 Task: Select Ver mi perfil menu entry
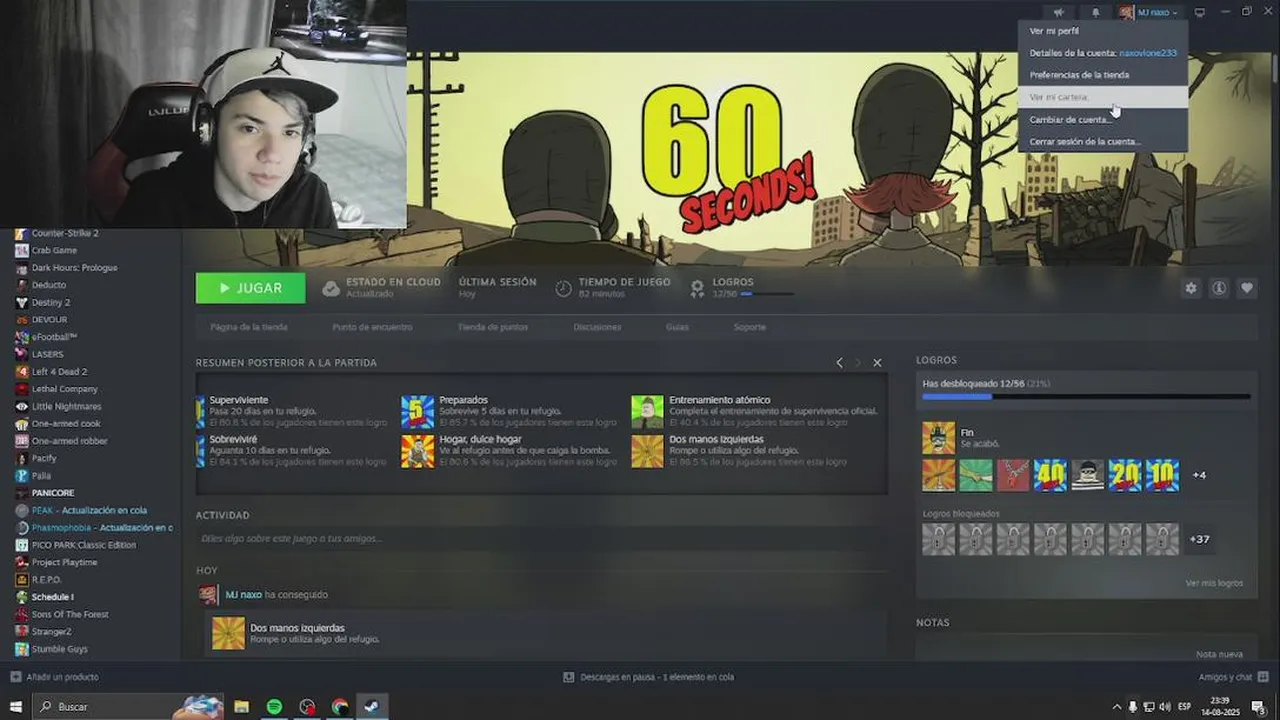(1102, 31)
